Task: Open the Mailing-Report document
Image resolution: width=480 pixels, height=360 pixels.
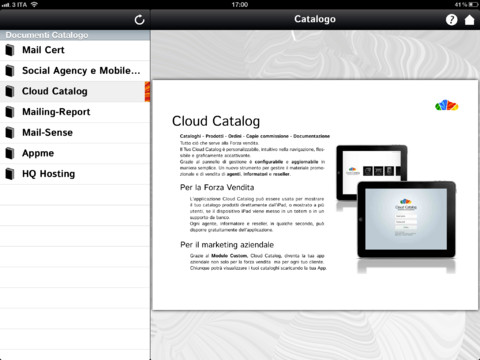Action: tap(75, 112)
